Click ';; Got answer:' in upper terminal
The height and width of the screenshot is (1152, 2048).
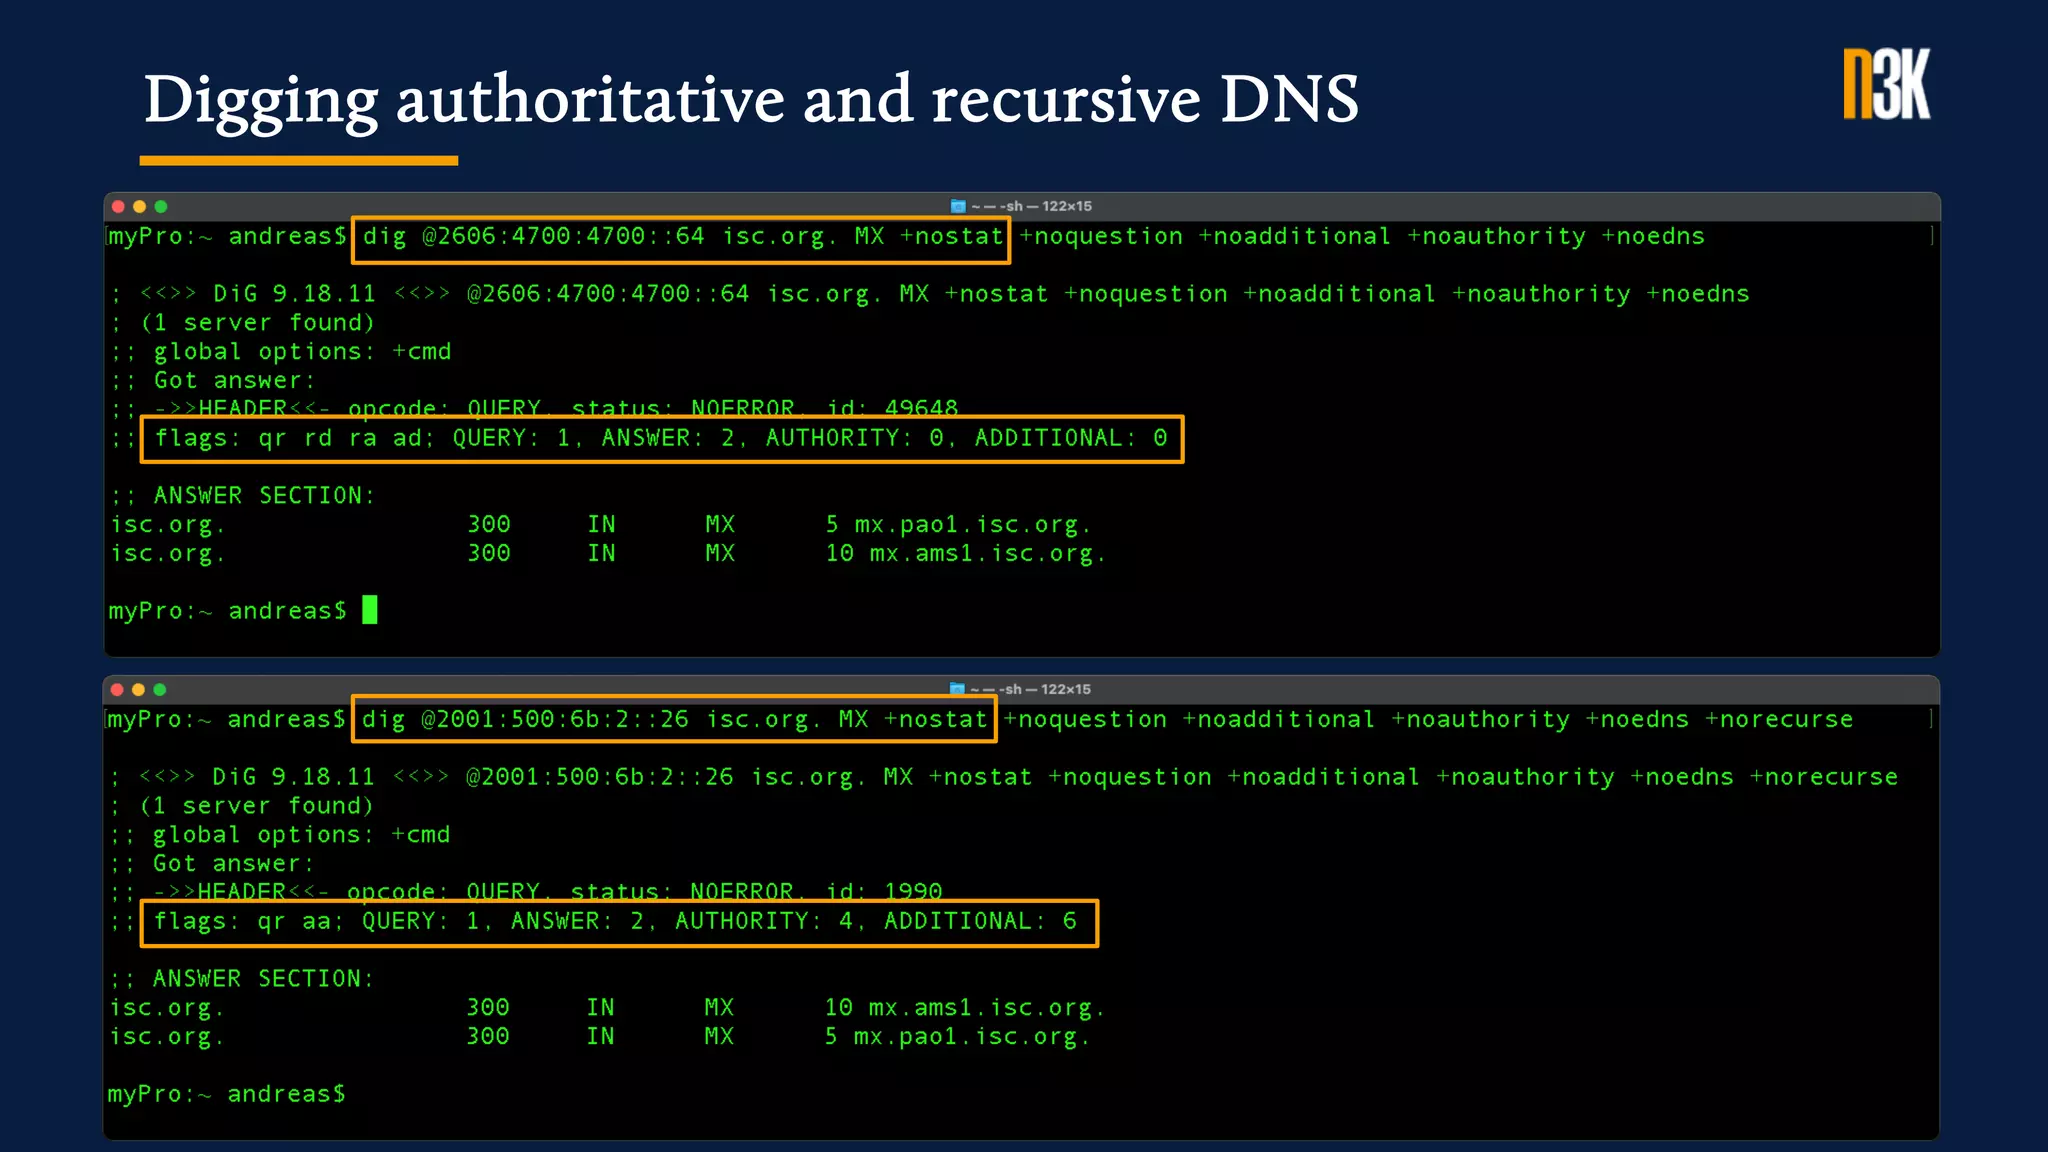[213, 381]
